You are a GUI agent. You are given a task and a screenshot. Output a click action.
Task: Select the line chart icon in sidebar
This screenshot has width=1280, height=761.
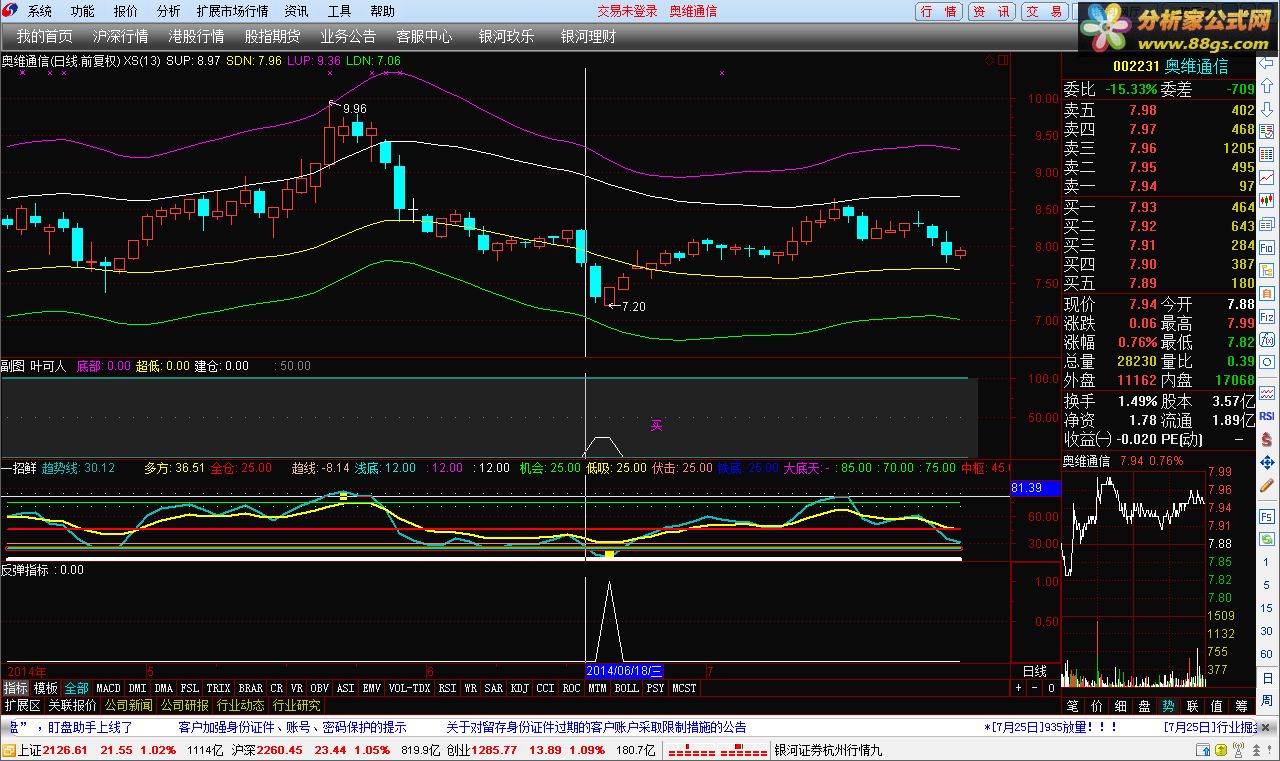(x=1266, y=178)
